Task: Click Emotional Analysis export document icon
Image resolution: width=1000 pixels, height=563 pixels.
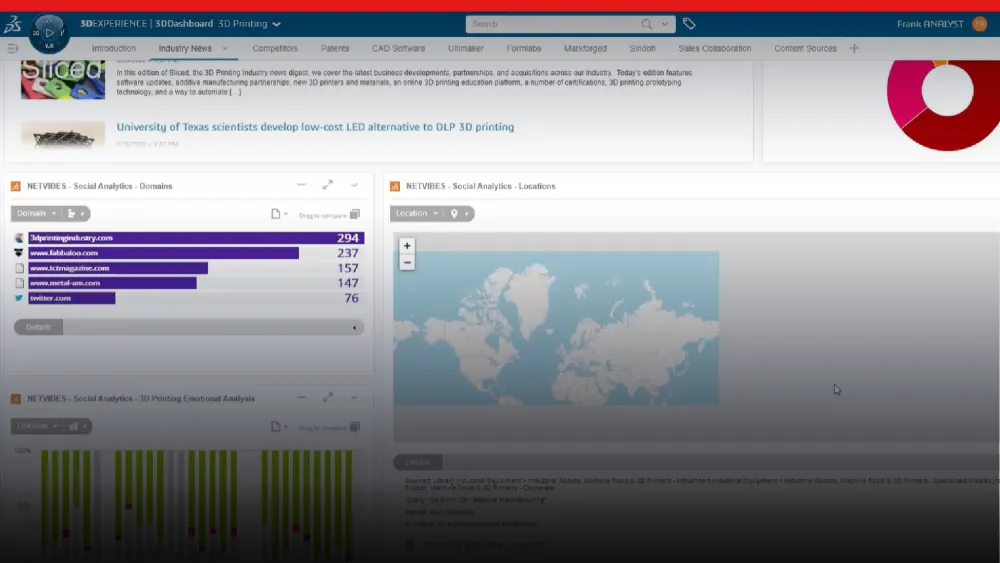Action: pyautogui.click(x=276, y=426)
